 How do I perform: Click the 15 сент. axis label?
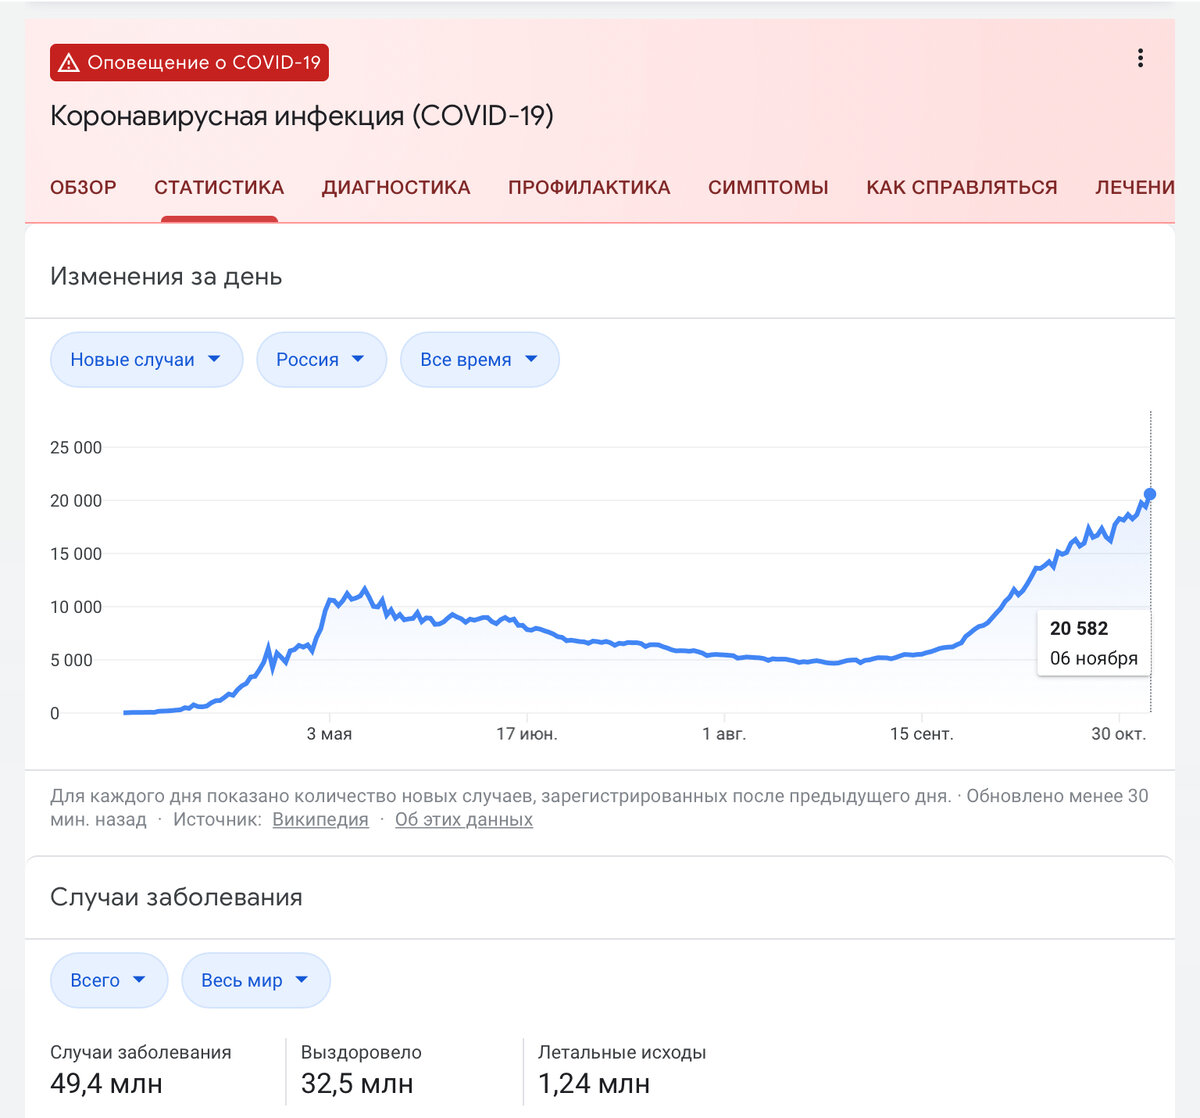(922, 734)
